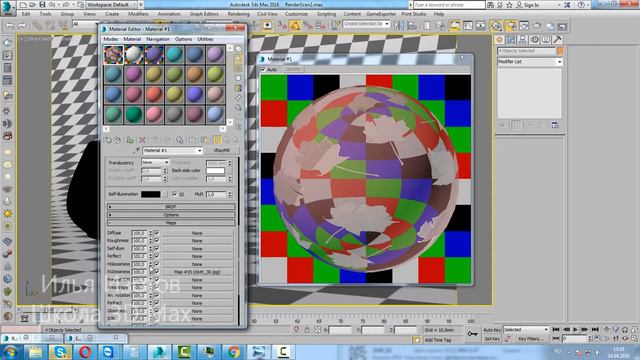Open the Utilities menu in Material Editor
The image size is (640, 360).
click(205, 39)
